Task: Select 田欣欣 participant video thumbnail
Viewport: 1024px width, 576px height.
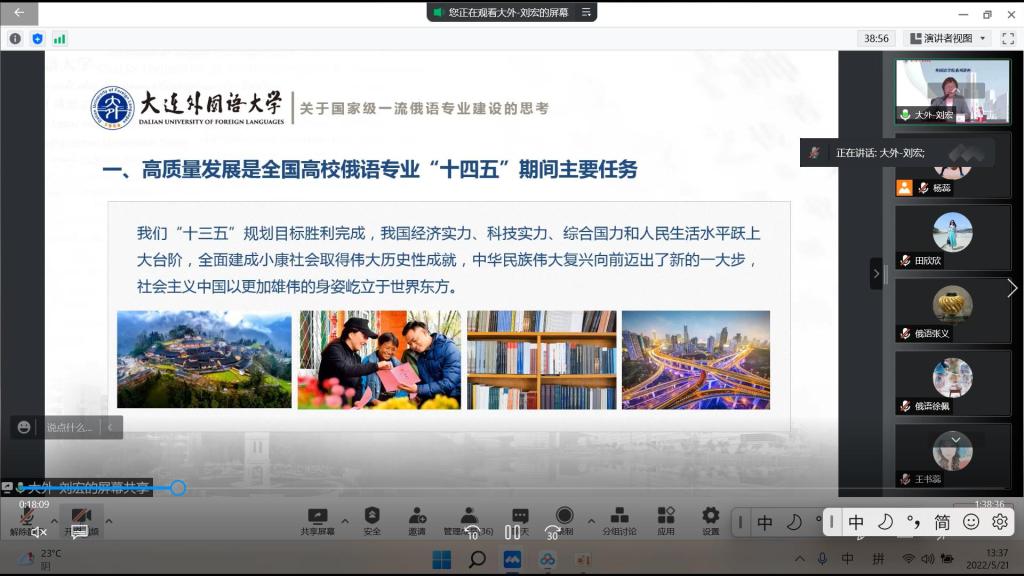Action: [952, 239]
